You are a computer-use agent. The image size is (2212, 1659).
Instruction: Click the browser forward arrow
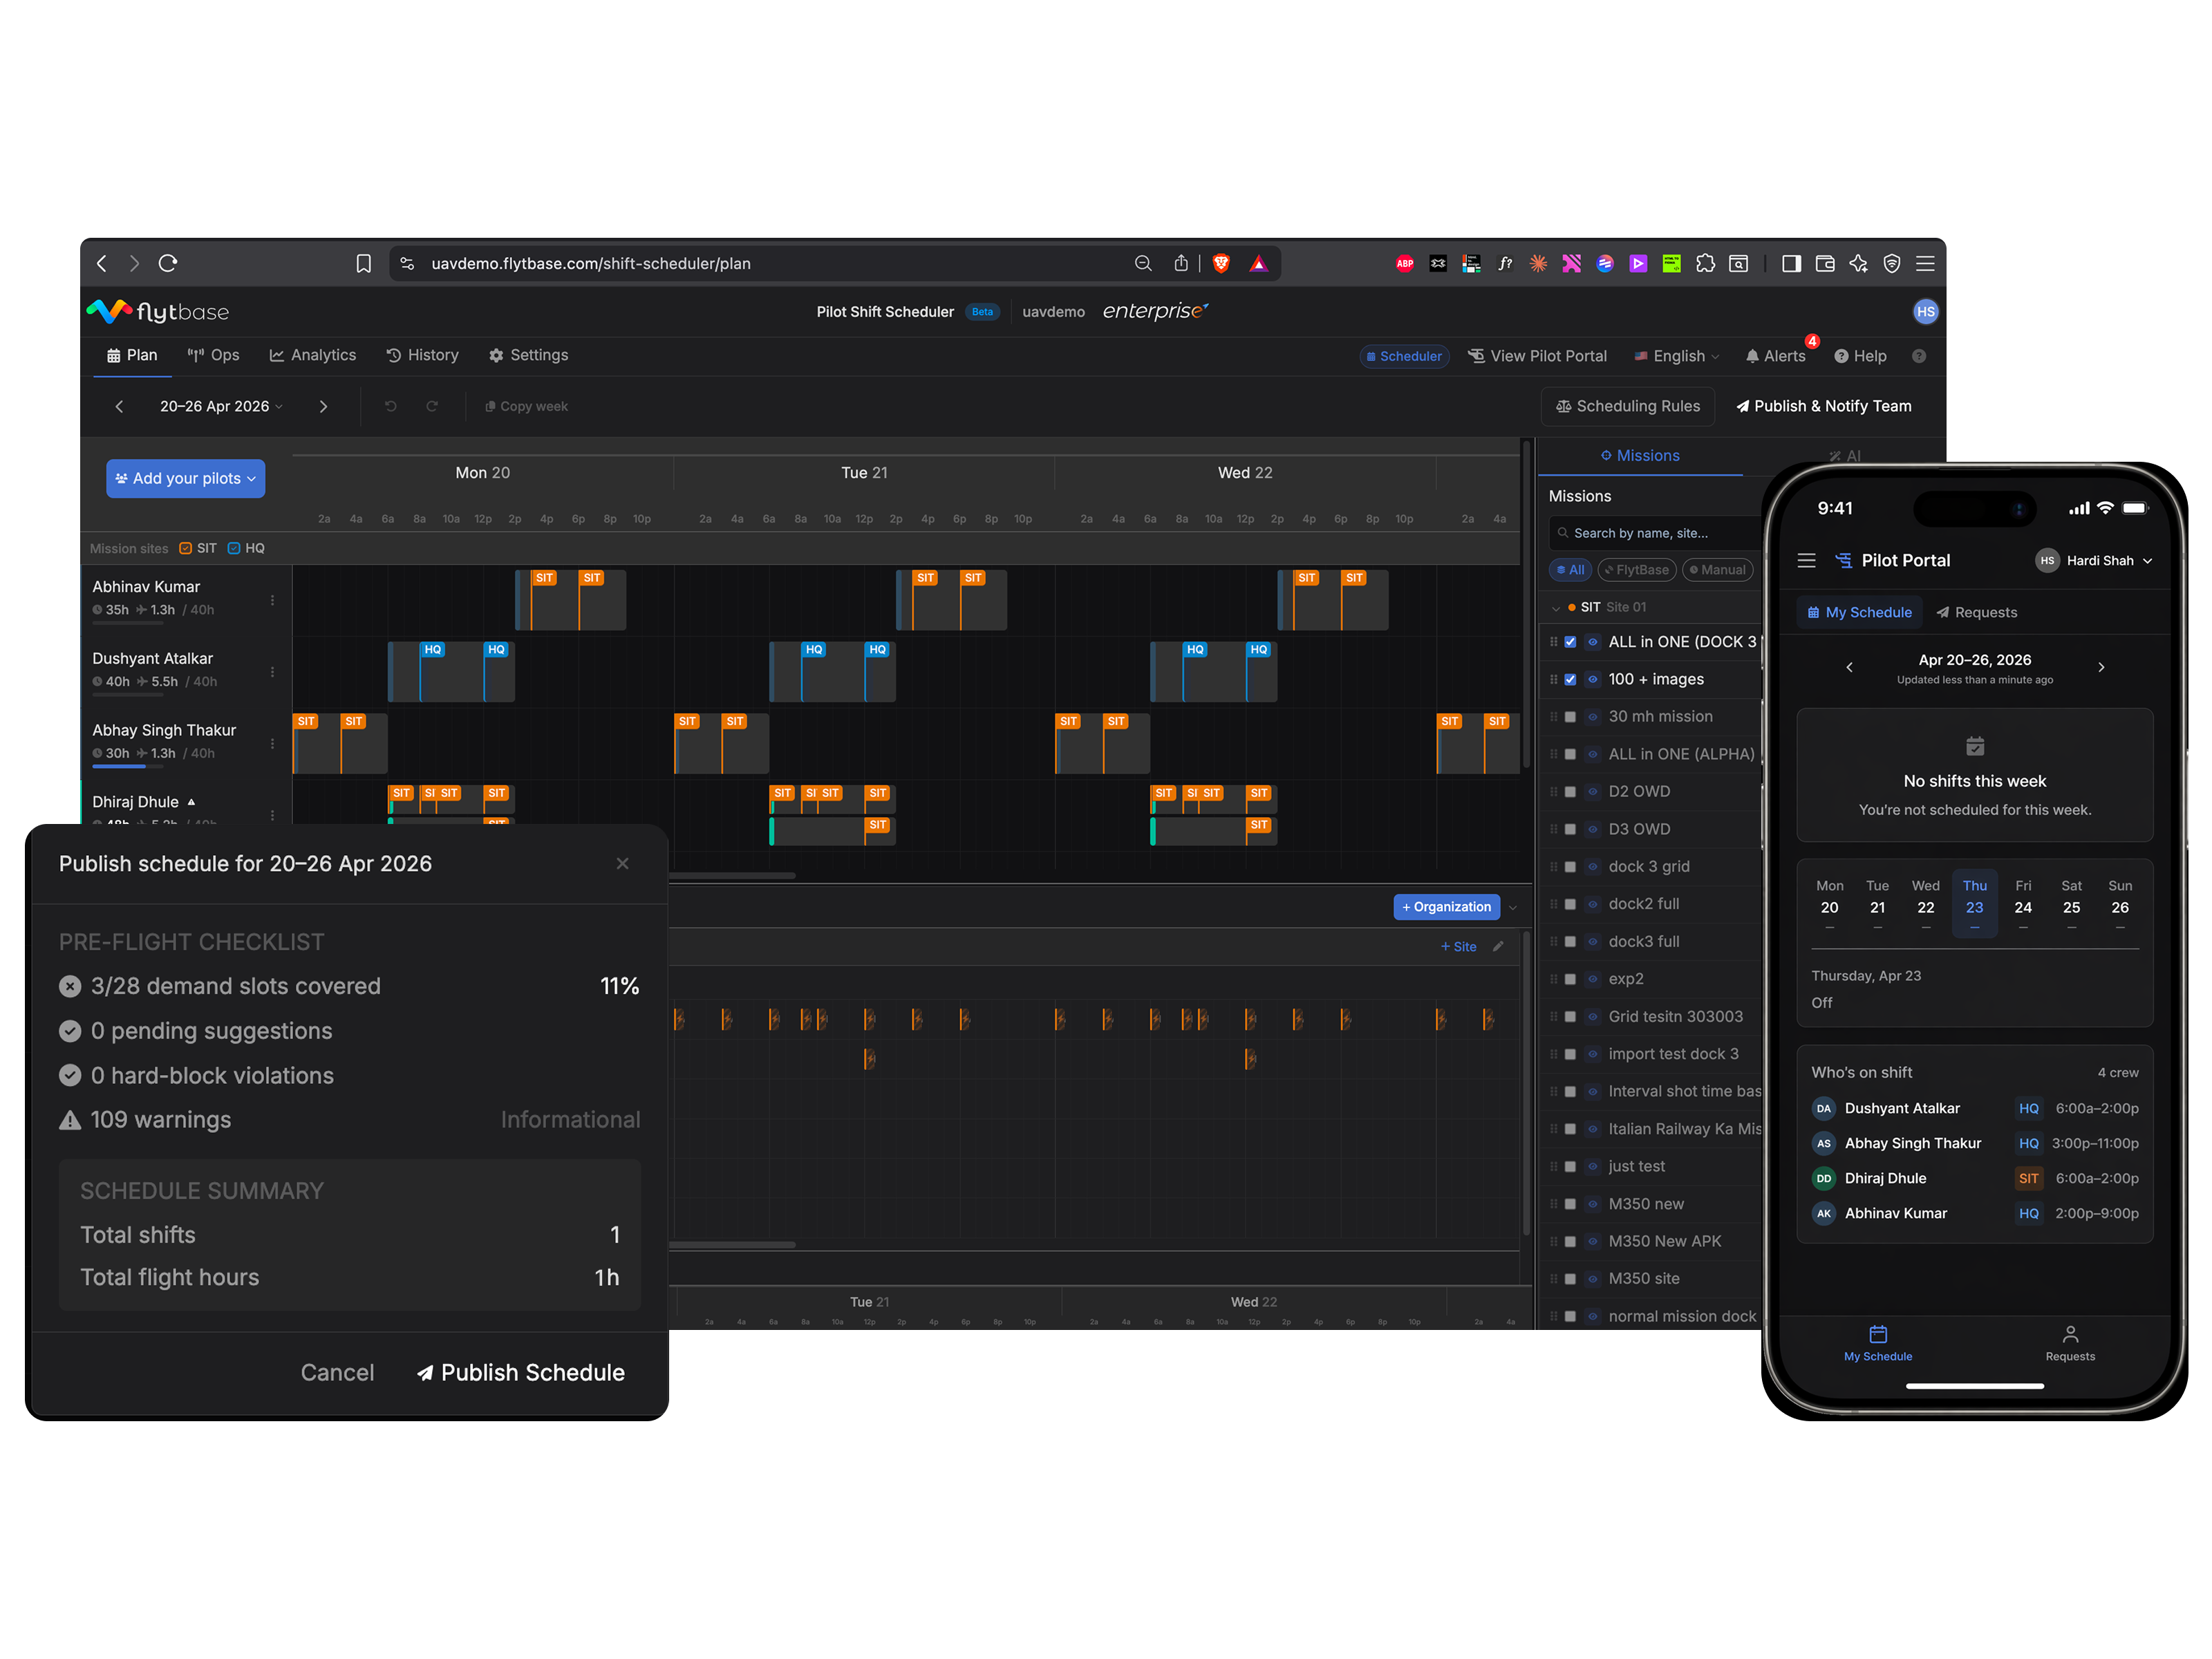point(134,263)
